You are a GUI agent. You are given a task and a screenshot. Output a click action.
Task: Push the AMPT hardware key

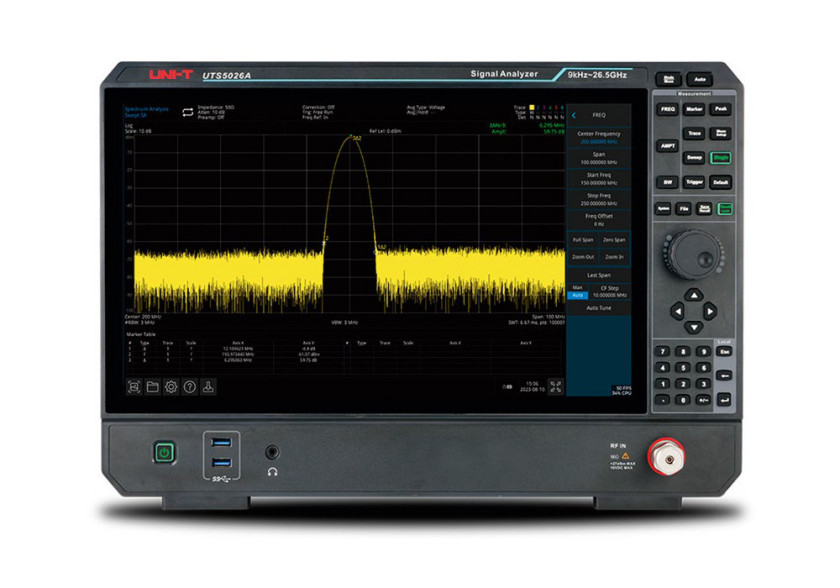tap(668, 146)
